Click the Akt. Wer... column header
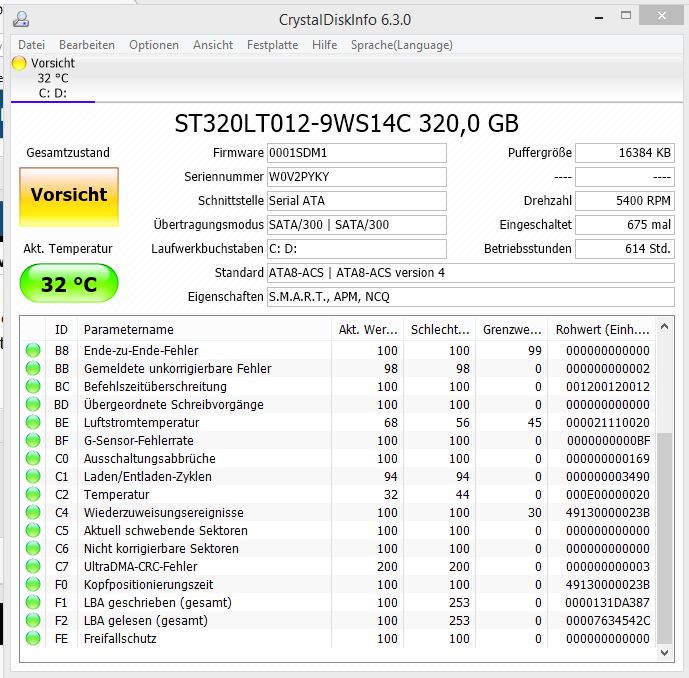Image resolution: width=689 pixels, height=678 pixels. point(367,330)
